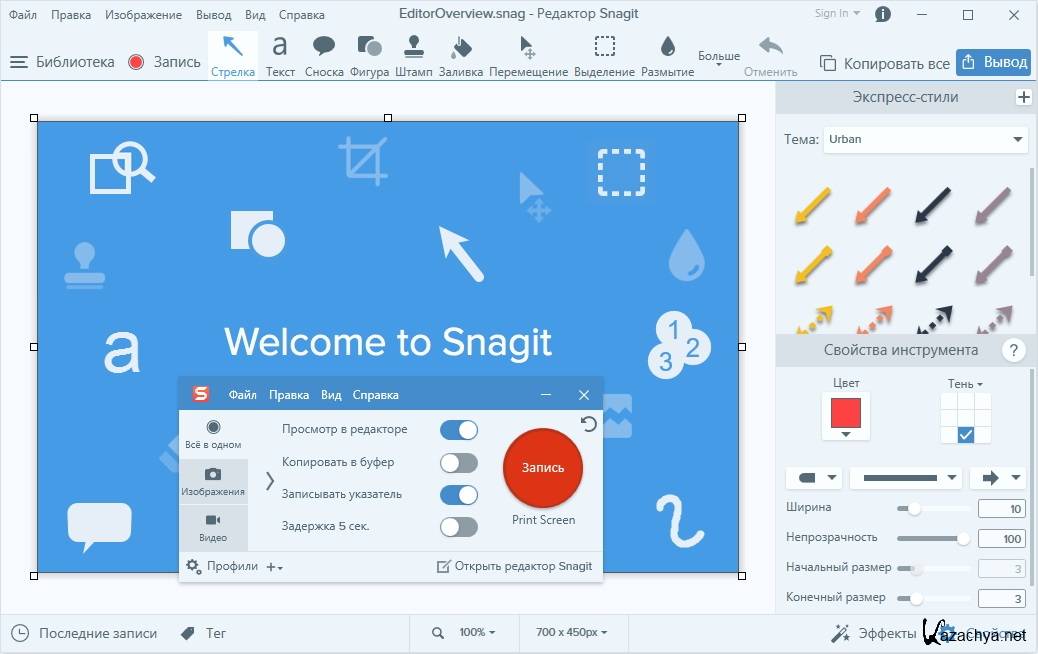The image size is (1038, 654).
Task: Open the 100% zoom level dropdown
Action: coord(477,633)
